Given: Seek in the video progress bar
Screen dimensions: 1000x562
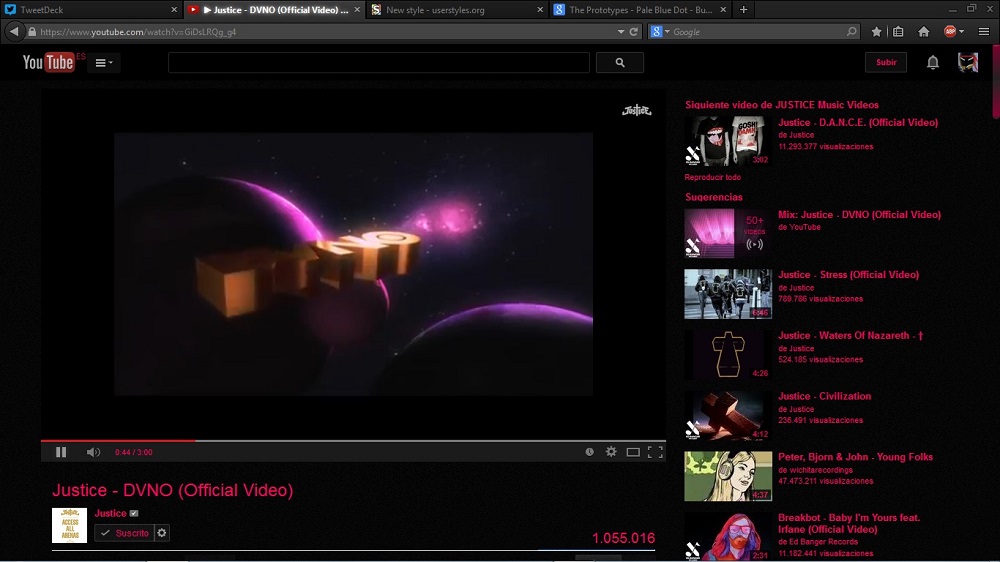Looking at the screenshot, I should (353, 440).
